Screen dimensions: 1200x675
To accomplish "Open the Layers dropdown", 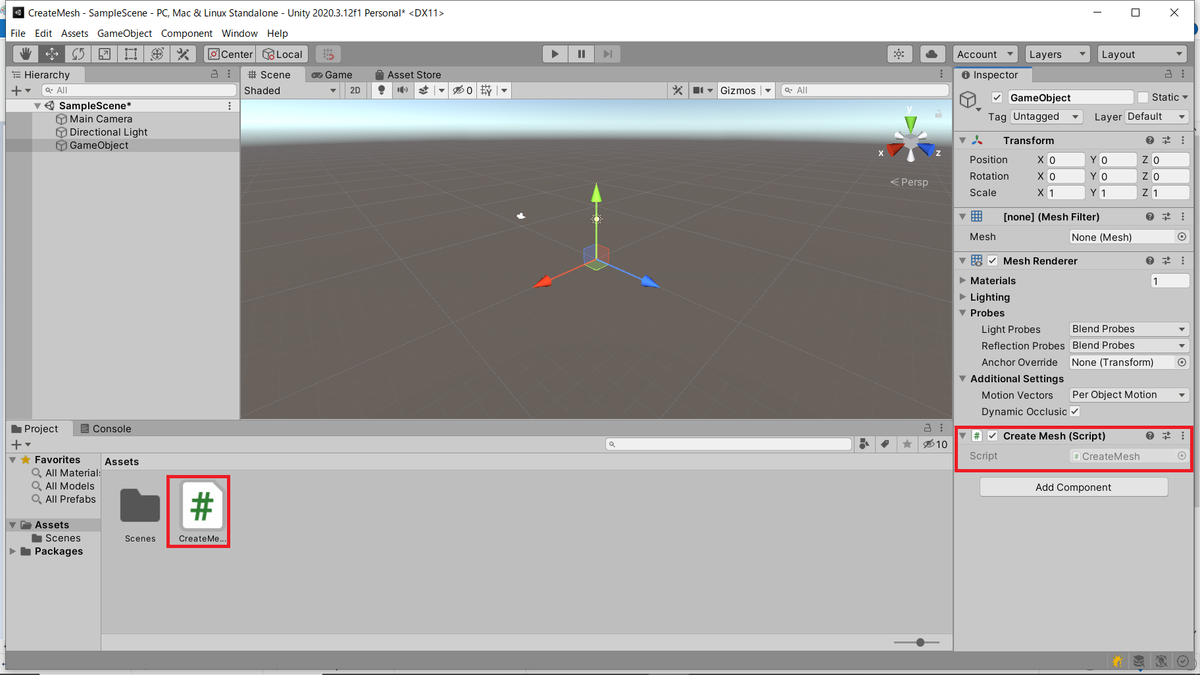I will pos(1056,54).
